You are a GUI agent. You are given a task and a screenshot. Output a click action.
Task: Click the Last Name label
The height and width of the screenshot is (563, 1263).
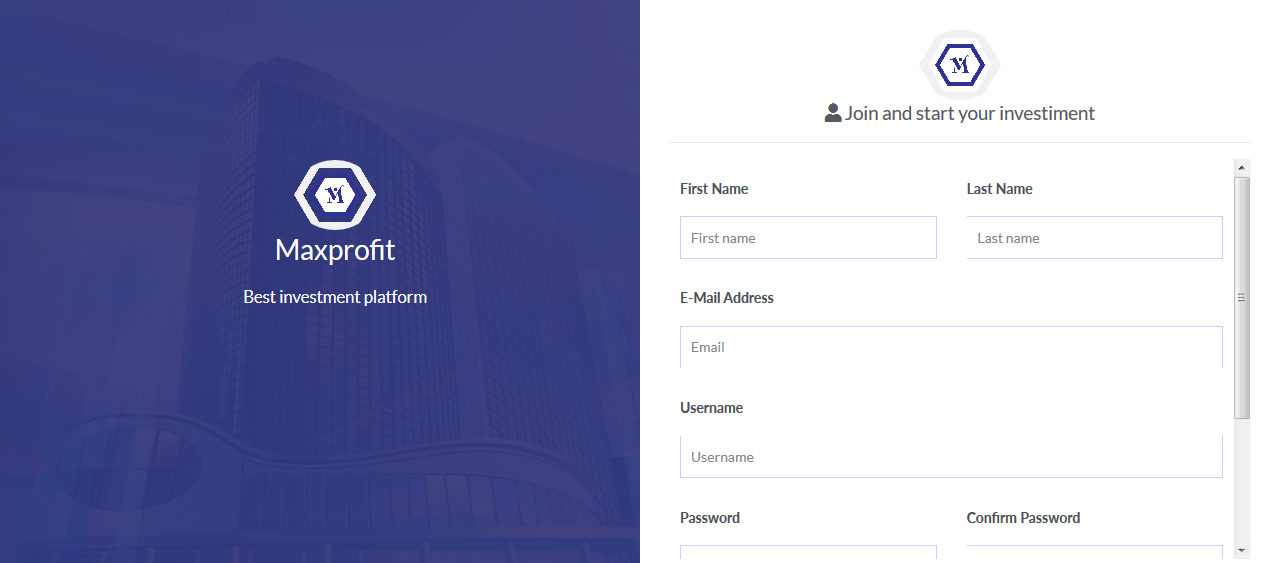pos(999,189)
